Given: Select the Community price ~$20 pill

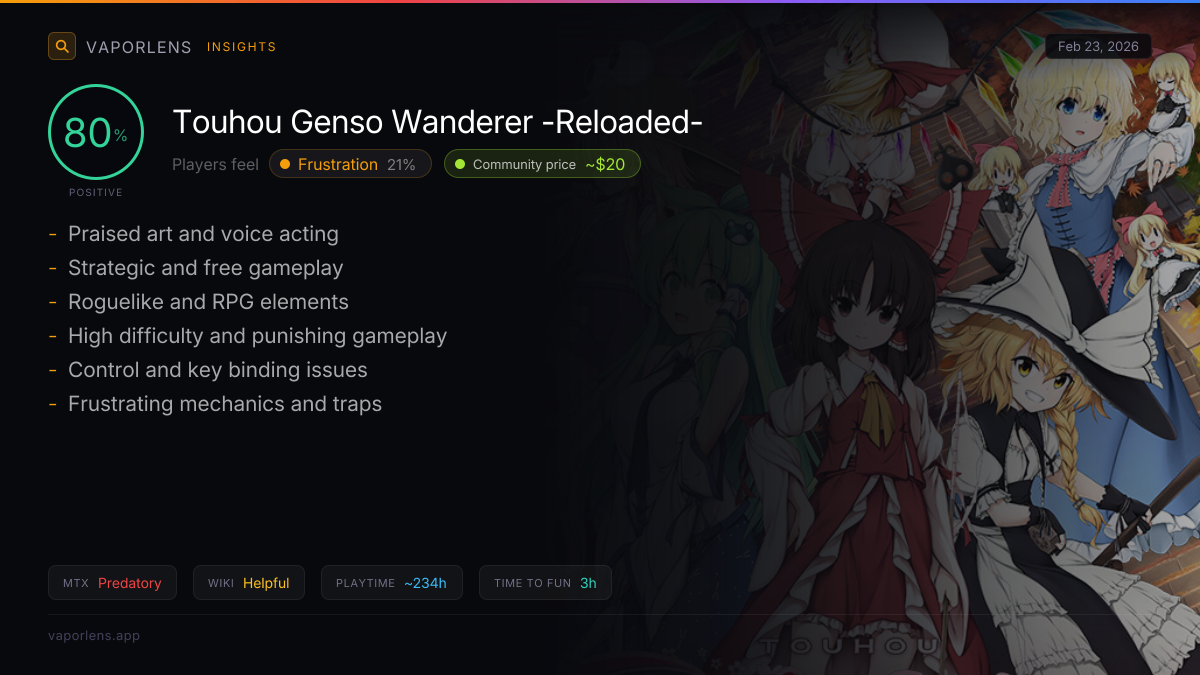Looking at the screenshot, I should tap(542, 164).
